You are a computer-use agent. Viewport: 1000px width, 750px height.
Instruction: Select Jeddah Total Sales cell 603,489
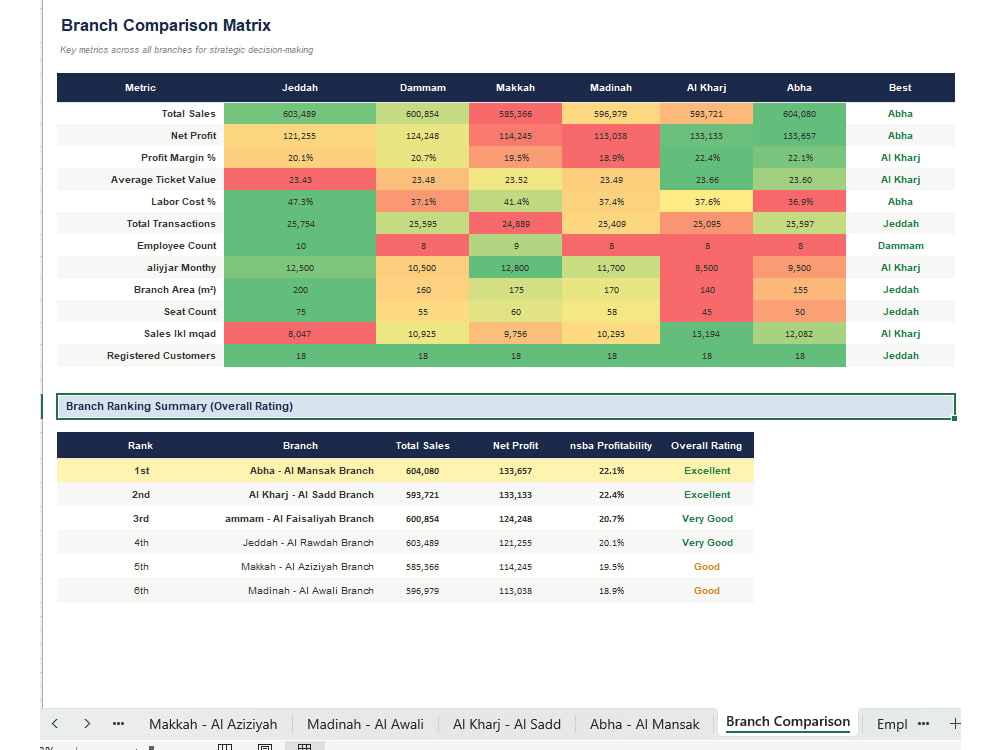pyautogui.click(x=300, y=114)
